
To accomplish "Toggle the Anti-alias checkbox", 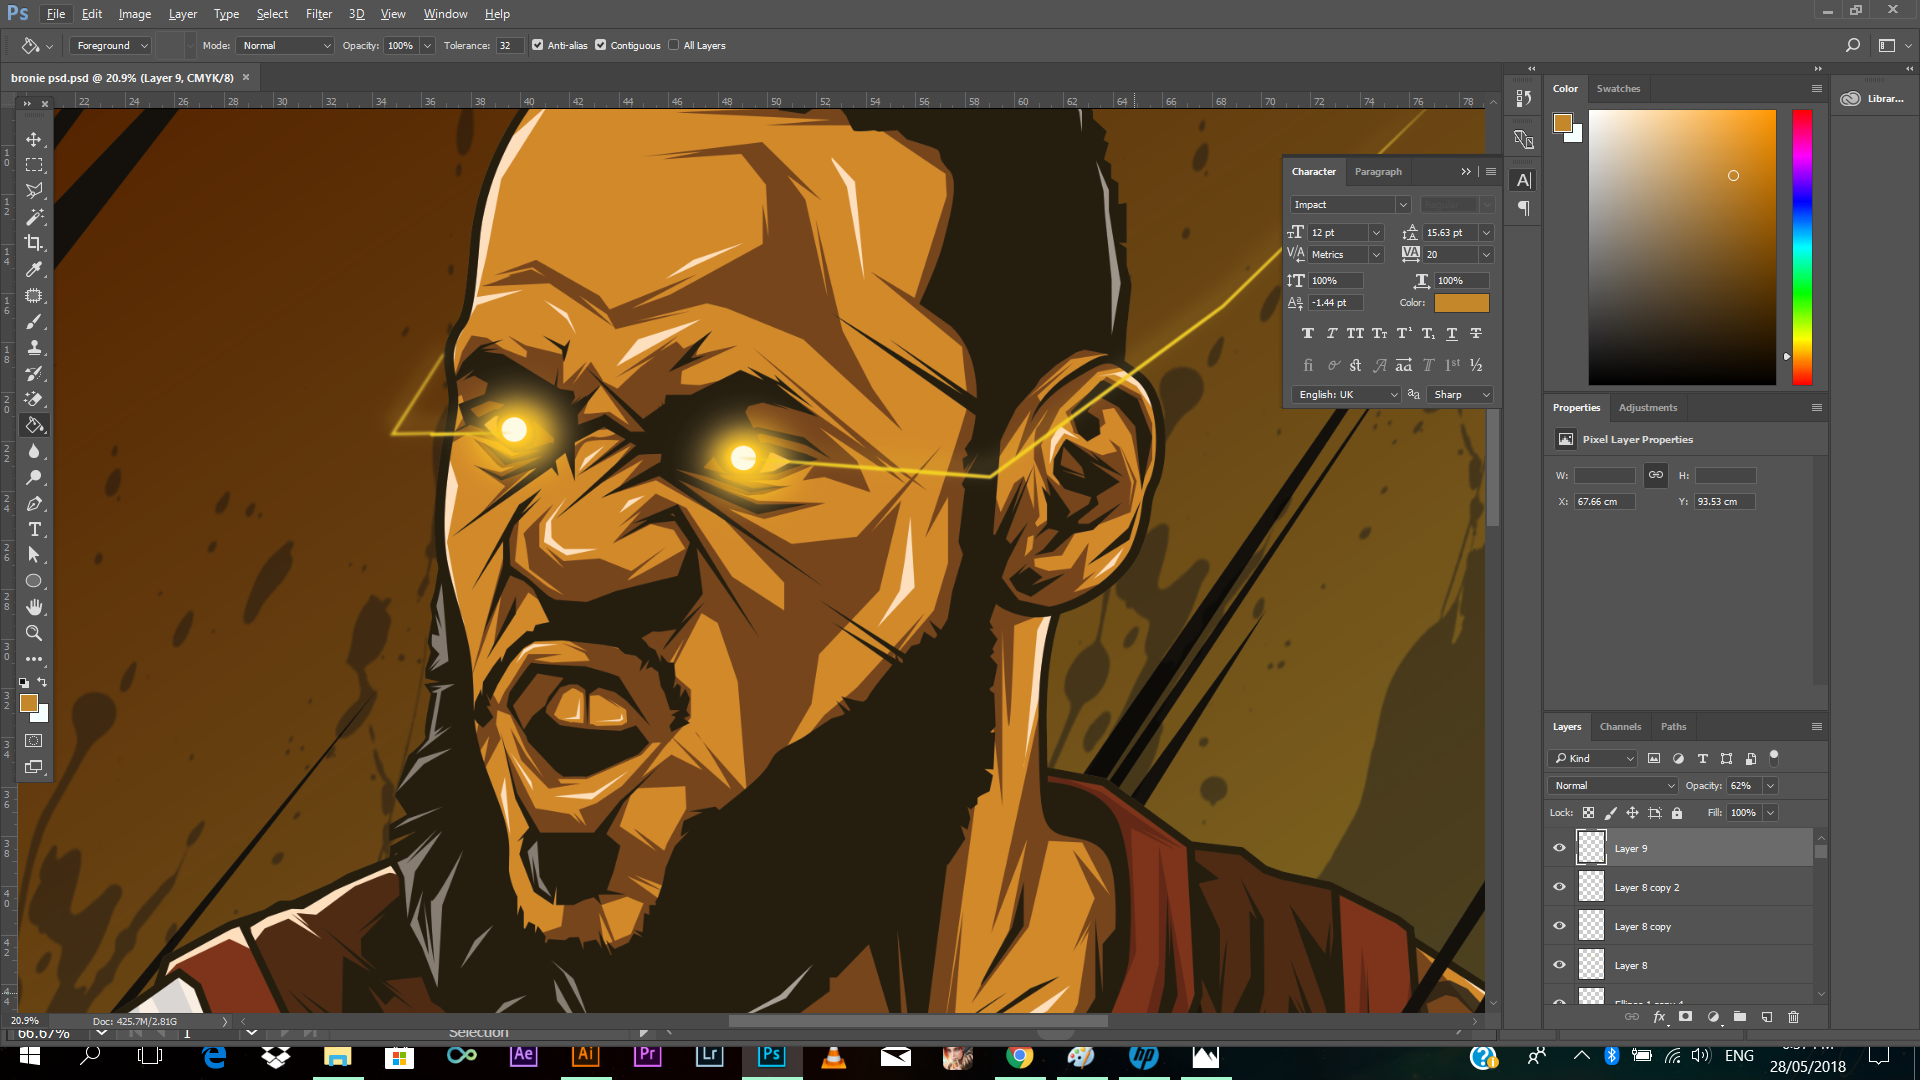I will (x=538, y=45).
